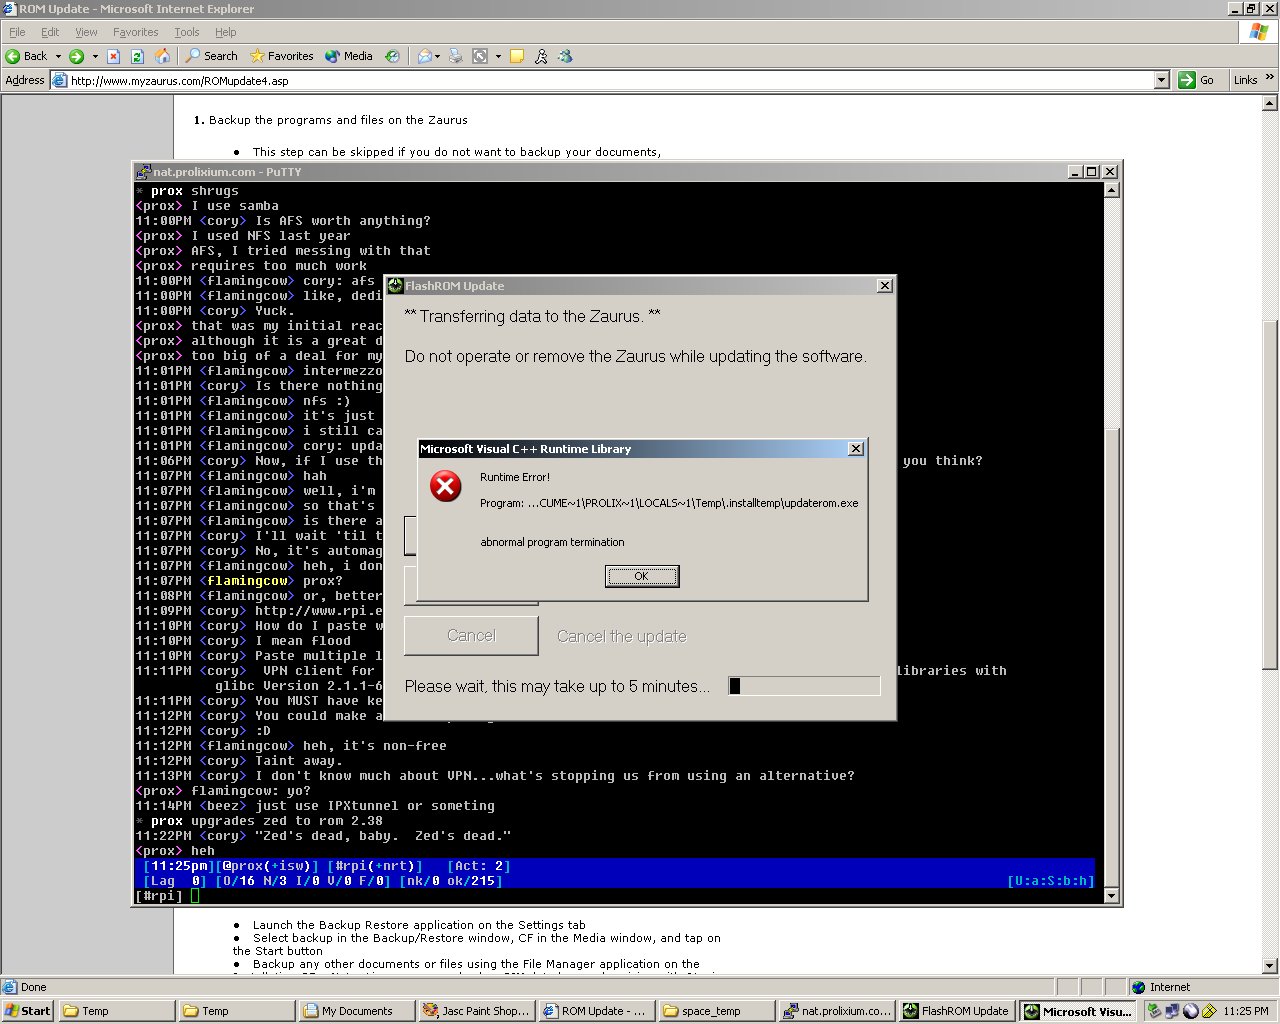Click the Print icon in the IE toolbar
Viewport: 1280px width, 1024px height.
coord(455,56)
